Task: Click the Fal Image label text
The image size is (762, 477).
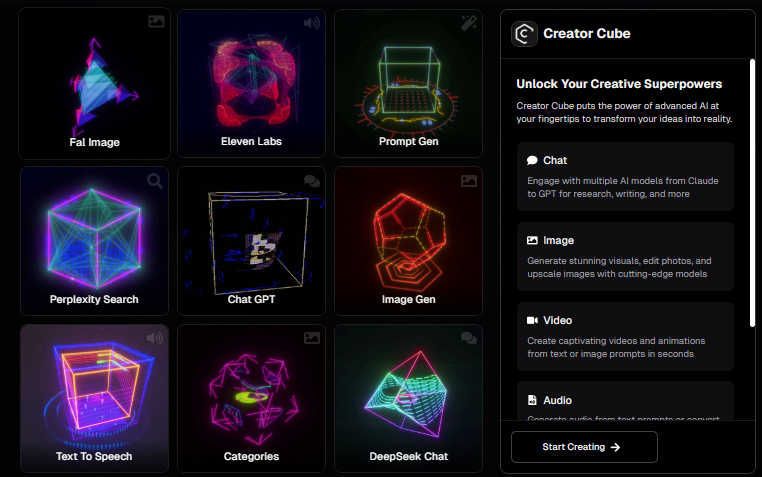Action: pyautogui.click(x=94, y=142)
